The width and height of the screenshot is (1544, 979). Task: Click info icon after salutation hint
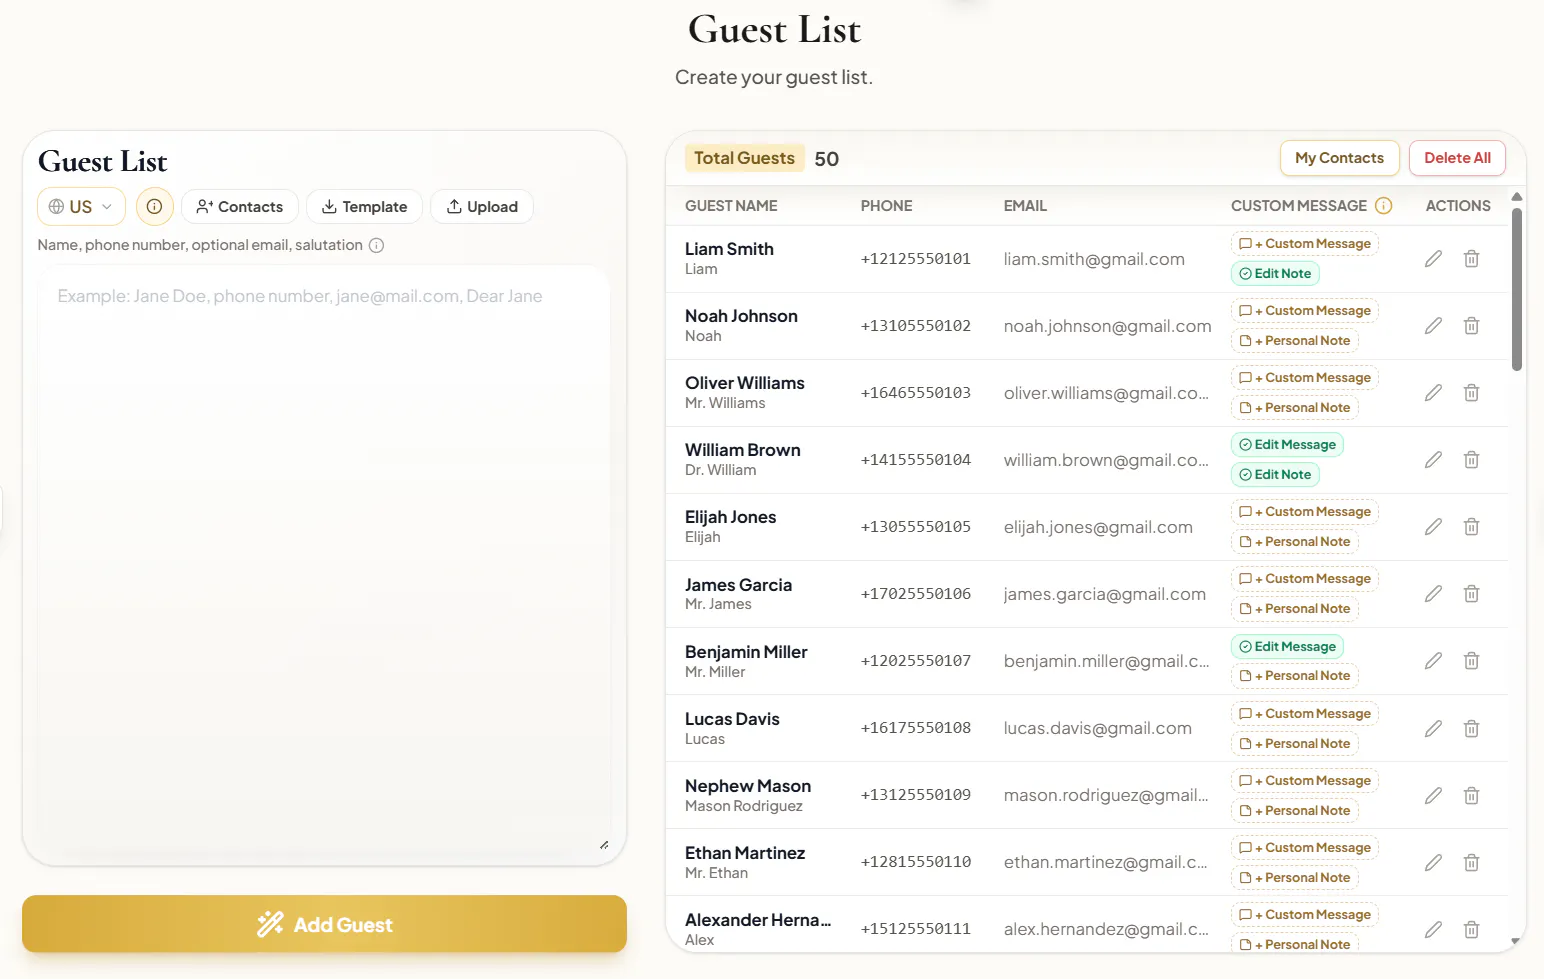point(376,245)
